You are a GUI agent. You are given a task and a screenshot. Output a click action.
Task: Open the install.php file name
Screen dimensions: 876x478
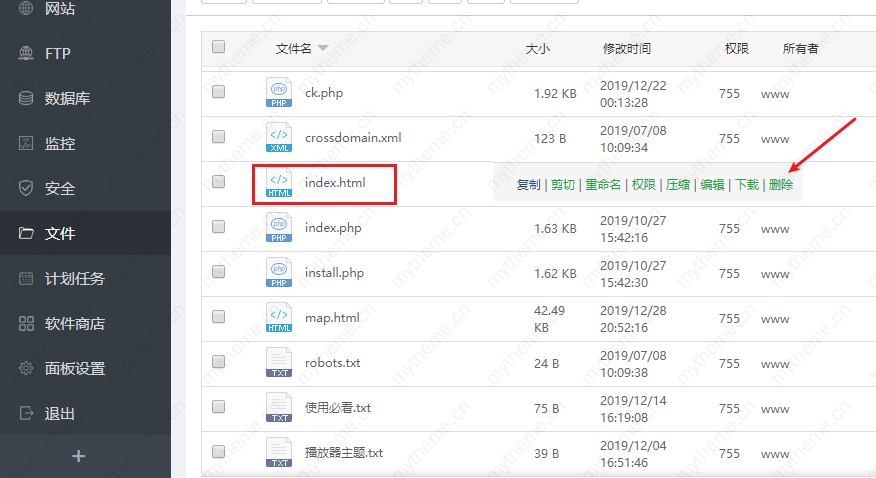click(x=334, y=273)
